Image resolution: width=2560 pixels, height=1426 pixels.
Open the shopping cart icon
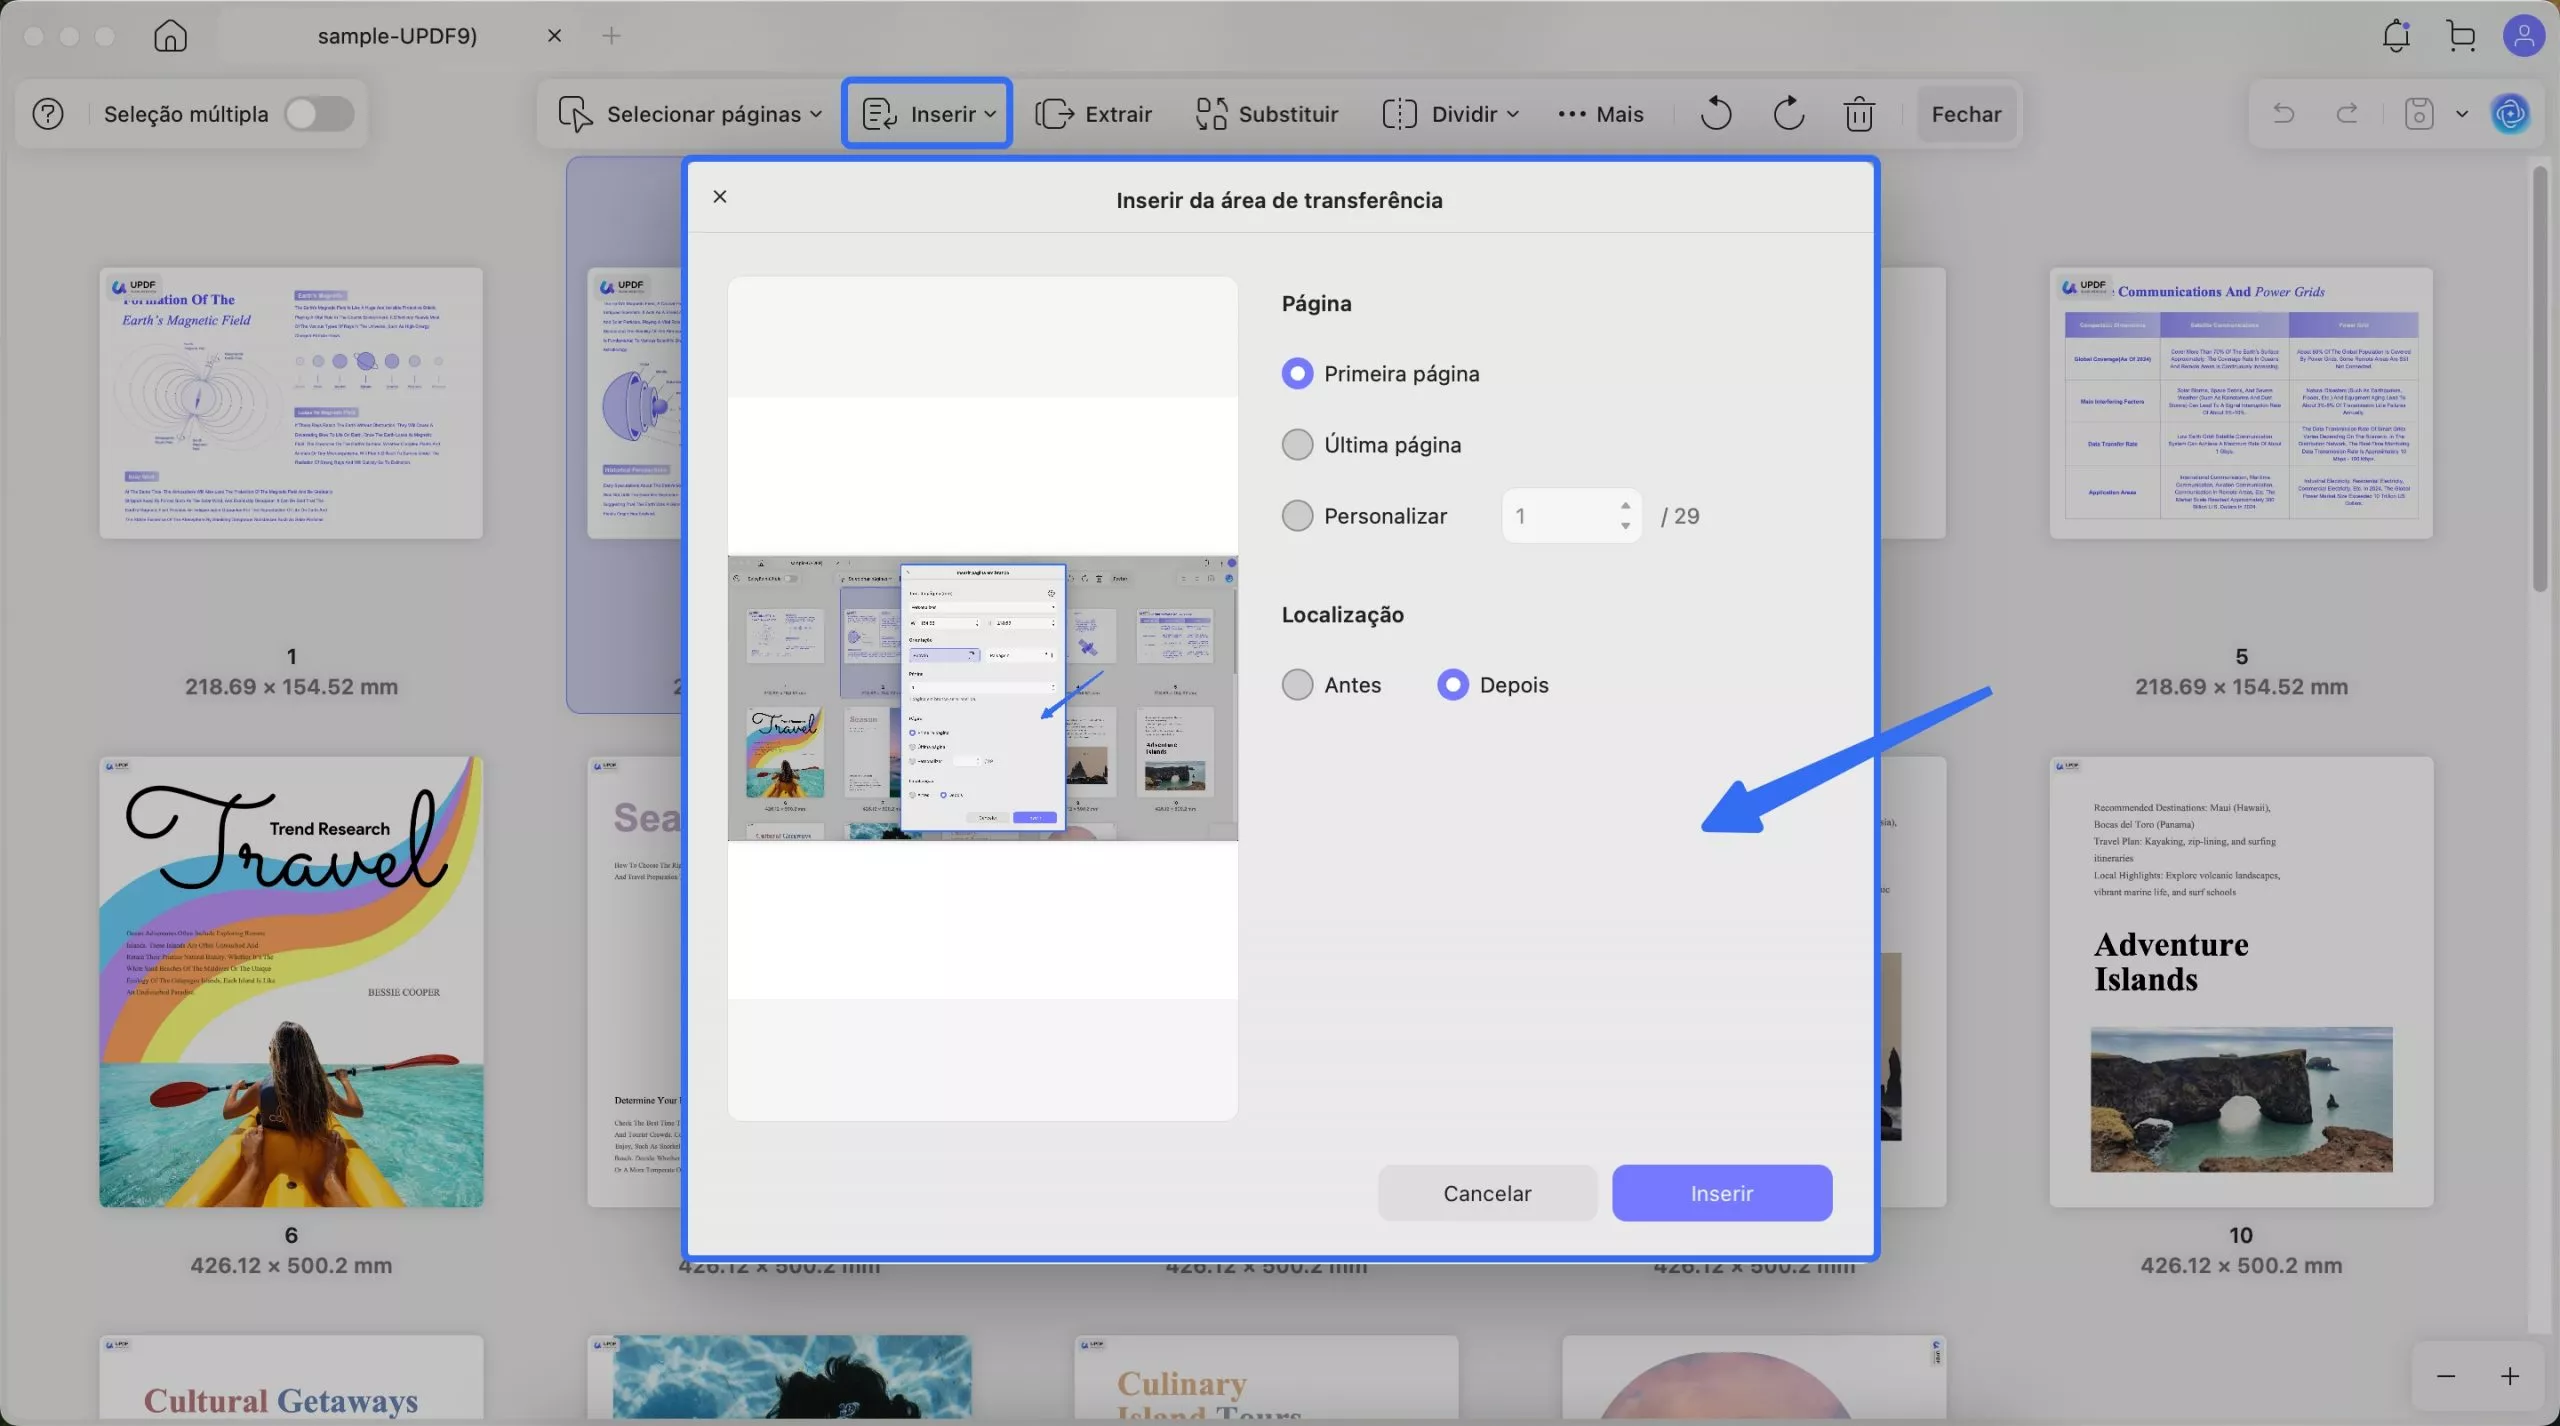(x=2461, y=36)
